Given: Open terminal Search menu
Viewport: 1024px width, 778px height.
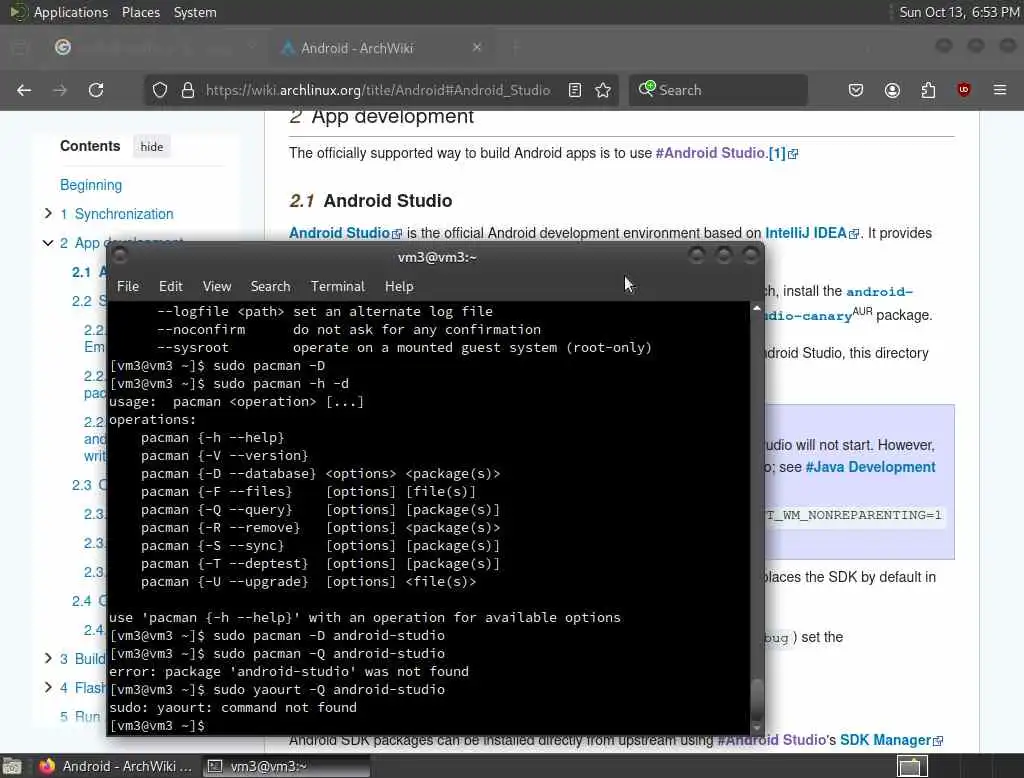Looking at the screenshot, I should pyautogui.click(x=270, y=286).
